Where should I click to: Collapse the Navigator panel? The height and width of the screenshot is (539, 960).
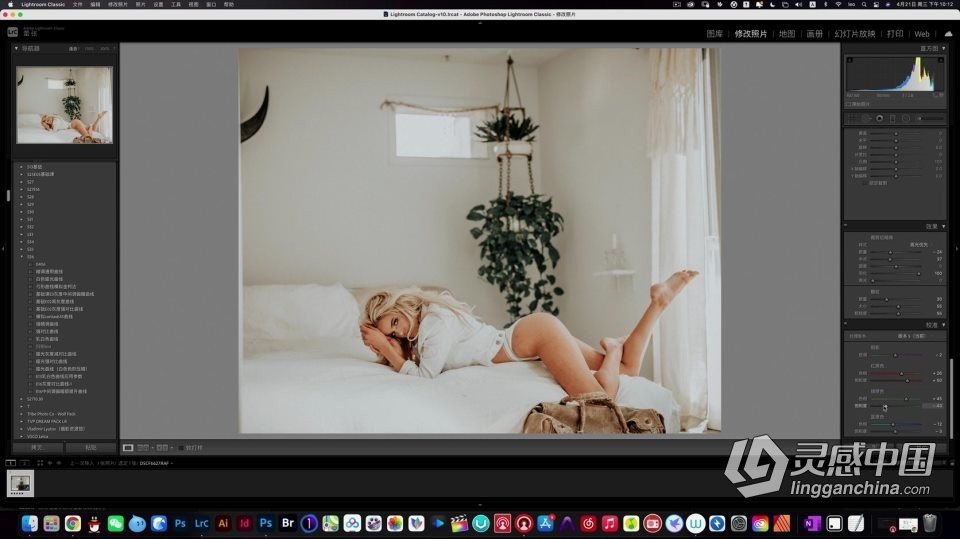click(x=16, y=48)
